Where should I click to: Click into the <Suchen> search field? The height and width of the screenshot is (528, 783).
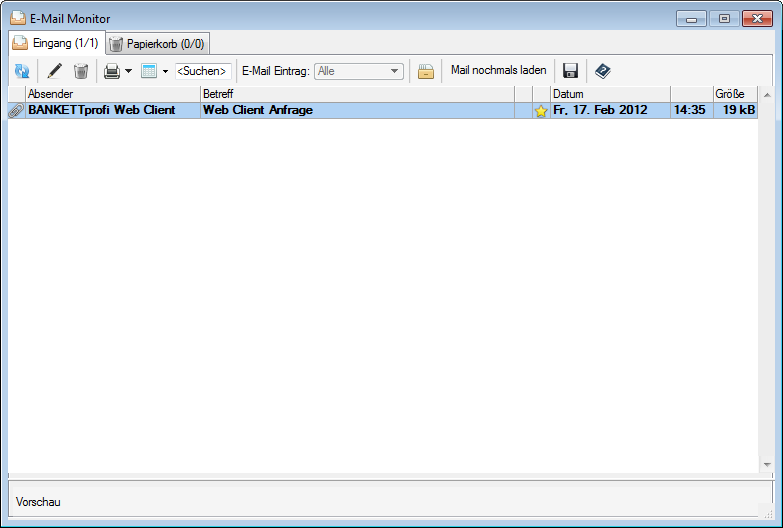click(203, 71)
